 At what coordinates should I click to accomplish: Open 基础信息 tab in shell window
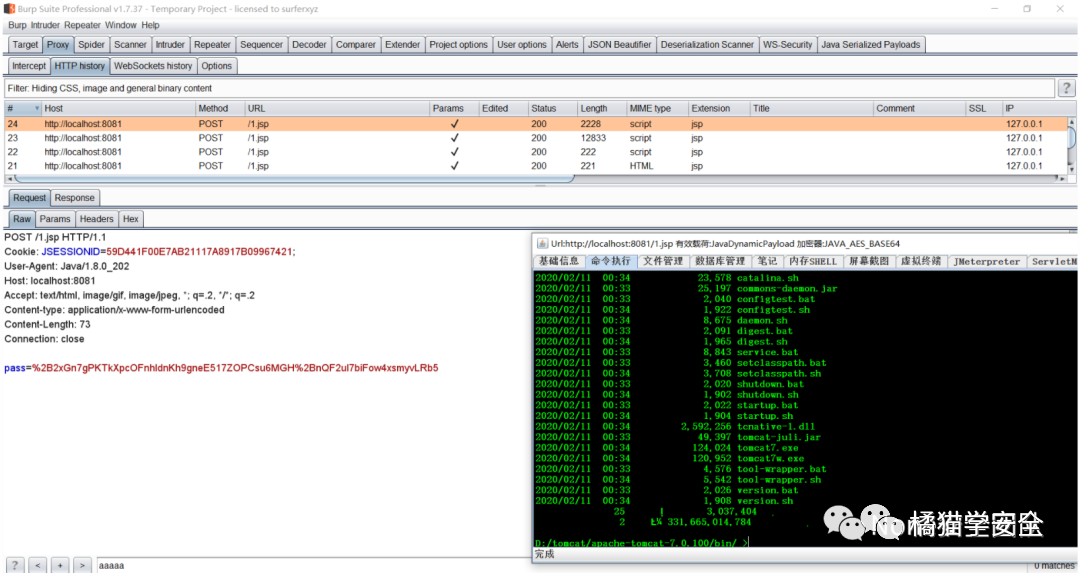pos(559,262)
